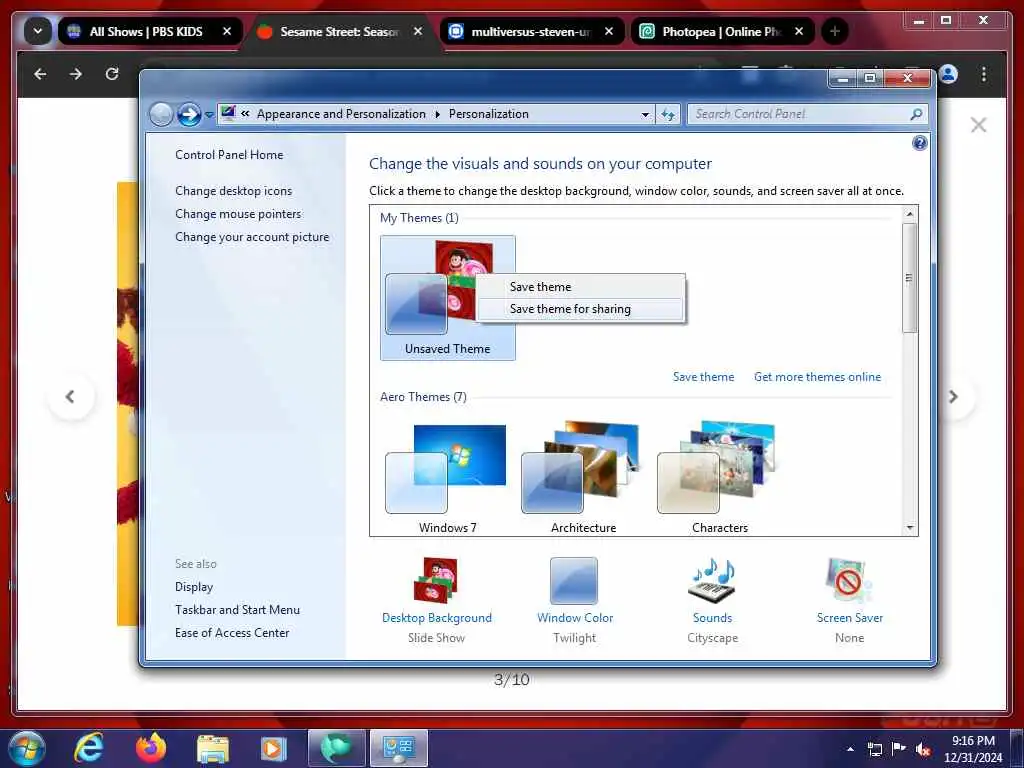Click the Control Panel forward arrow button

[x=189, y=115]
